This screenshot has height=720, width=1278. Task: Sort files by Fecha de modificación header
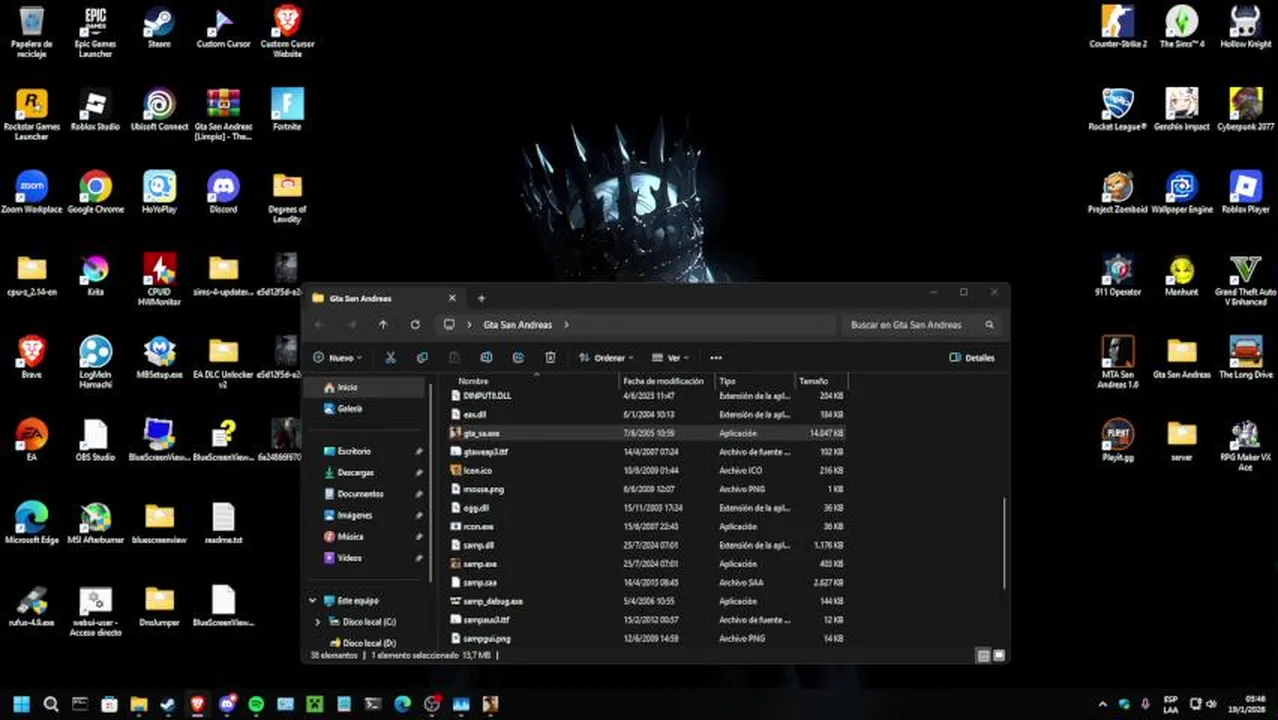pos(664,381)
